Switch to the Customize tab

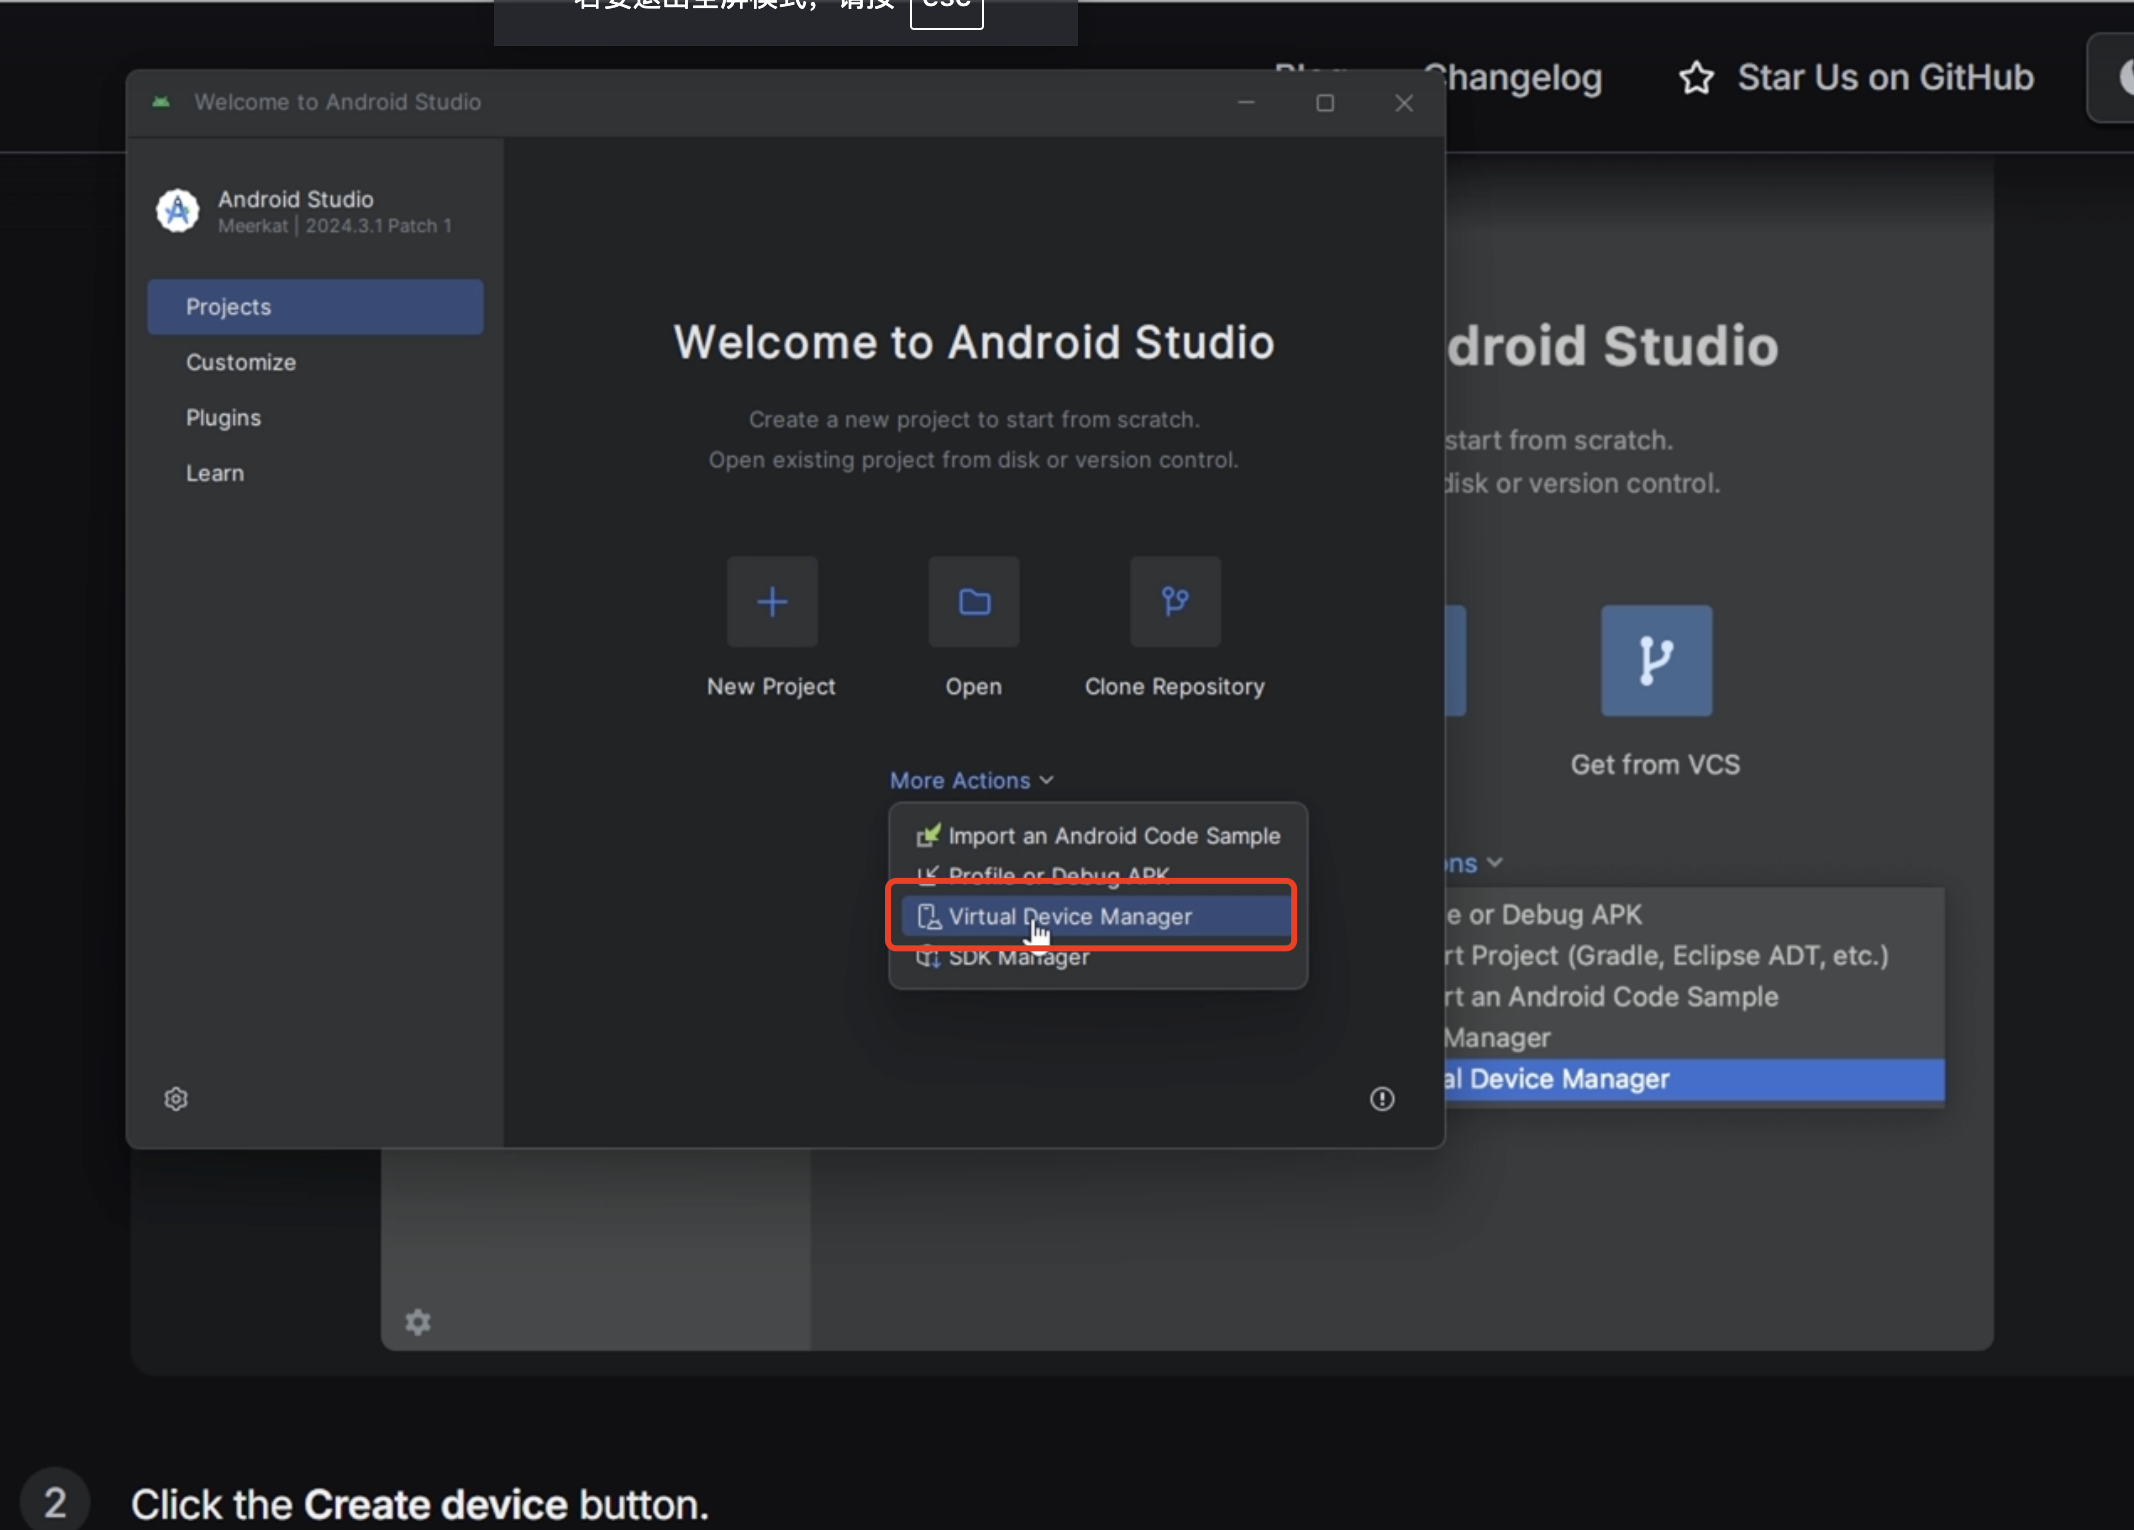[x=241, y=362]
